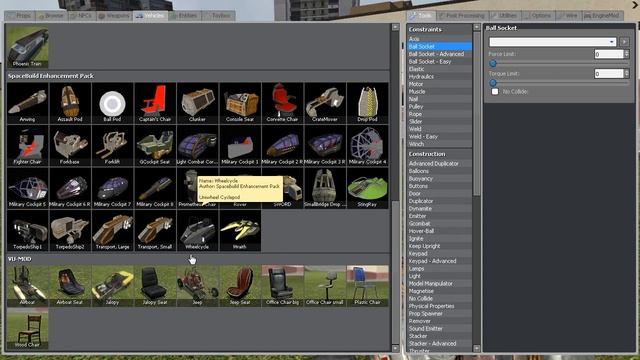Pick the Wraith ship icon
Viewport: 640px width, 360px height.
click(x=240, y=230)
